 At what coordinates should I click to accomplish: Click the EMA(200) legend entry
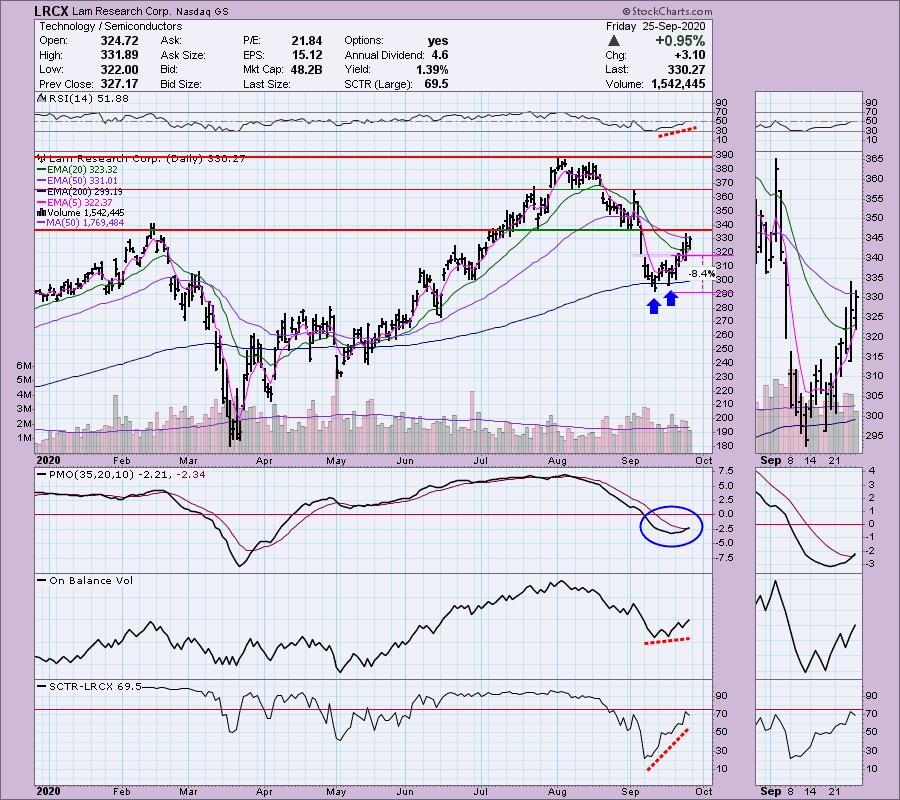click(80, 192)
